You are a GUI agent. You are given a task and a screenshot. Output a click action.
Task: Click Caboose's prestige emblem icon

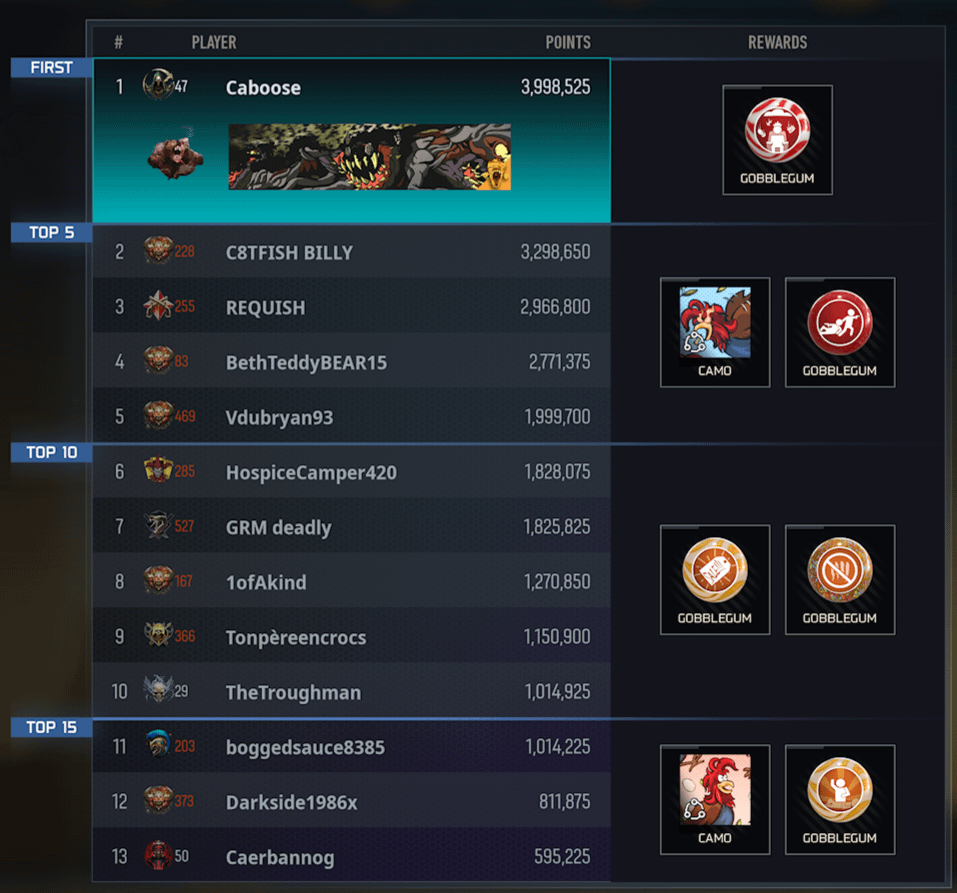click(158, 85)
